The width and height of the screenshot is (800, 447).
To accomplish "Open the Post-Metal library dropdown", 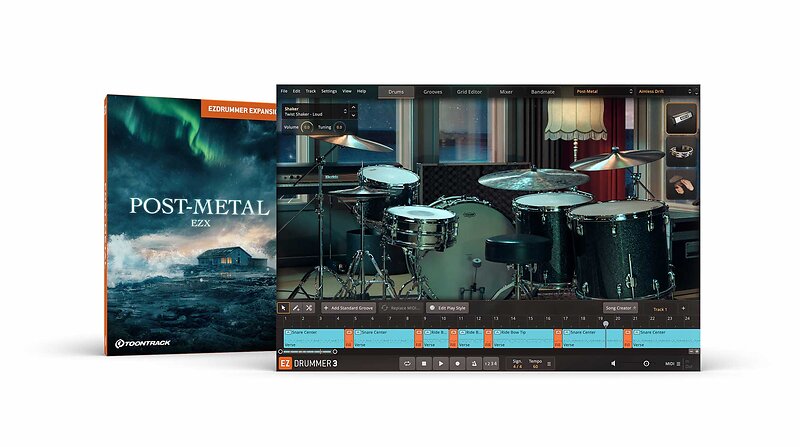I will pos(602,91).
